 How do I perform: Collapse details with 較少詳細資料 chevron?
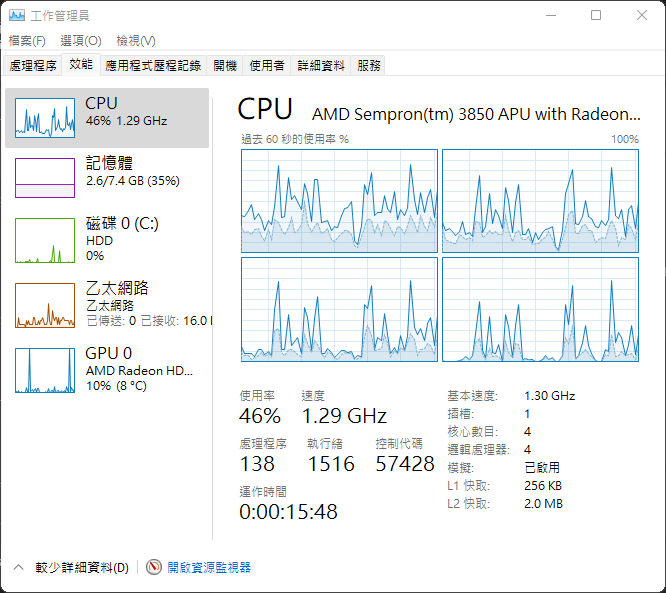point(18,567)
